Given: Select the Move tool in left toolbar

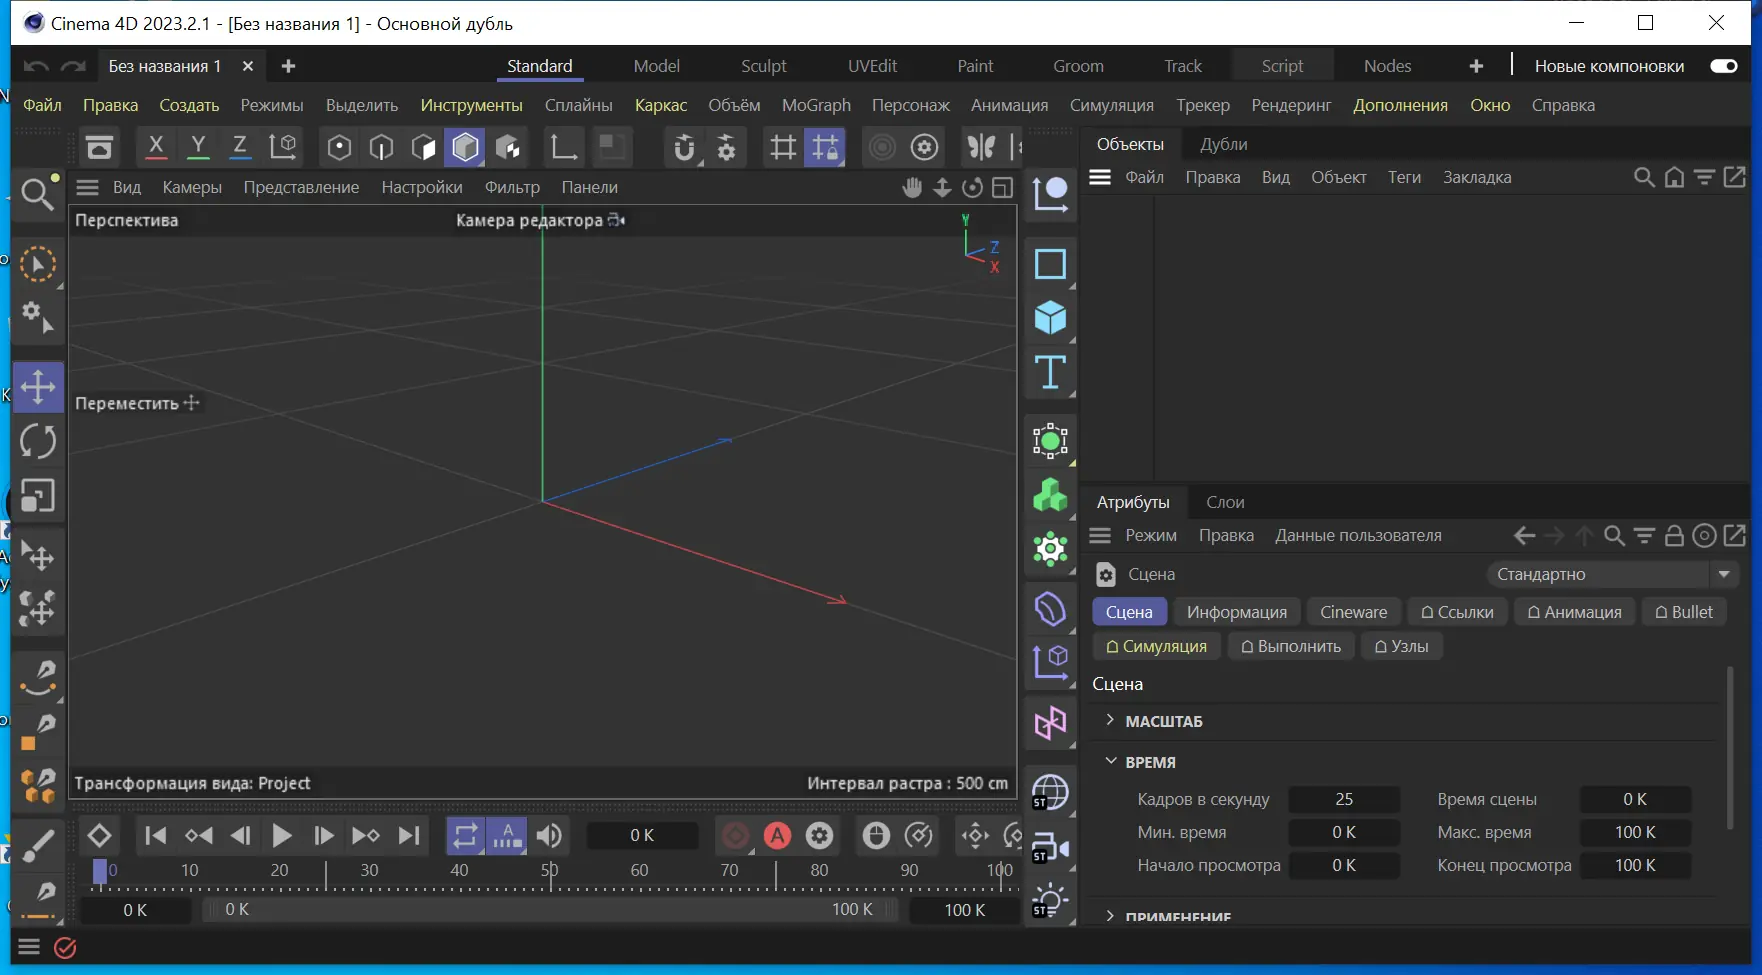Looking at the screenshot, I should pyautogui.click(x=38, y=387).
